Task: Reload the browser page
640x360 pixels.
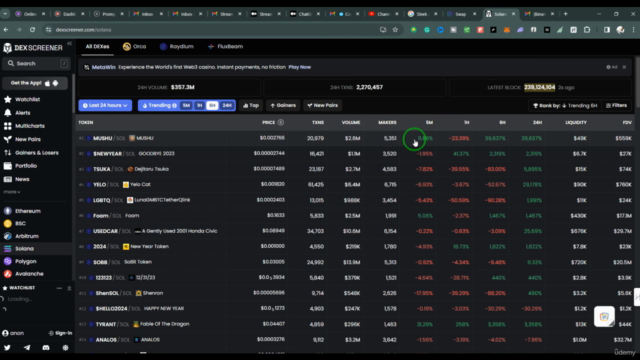Action: (x=32, y=30)
